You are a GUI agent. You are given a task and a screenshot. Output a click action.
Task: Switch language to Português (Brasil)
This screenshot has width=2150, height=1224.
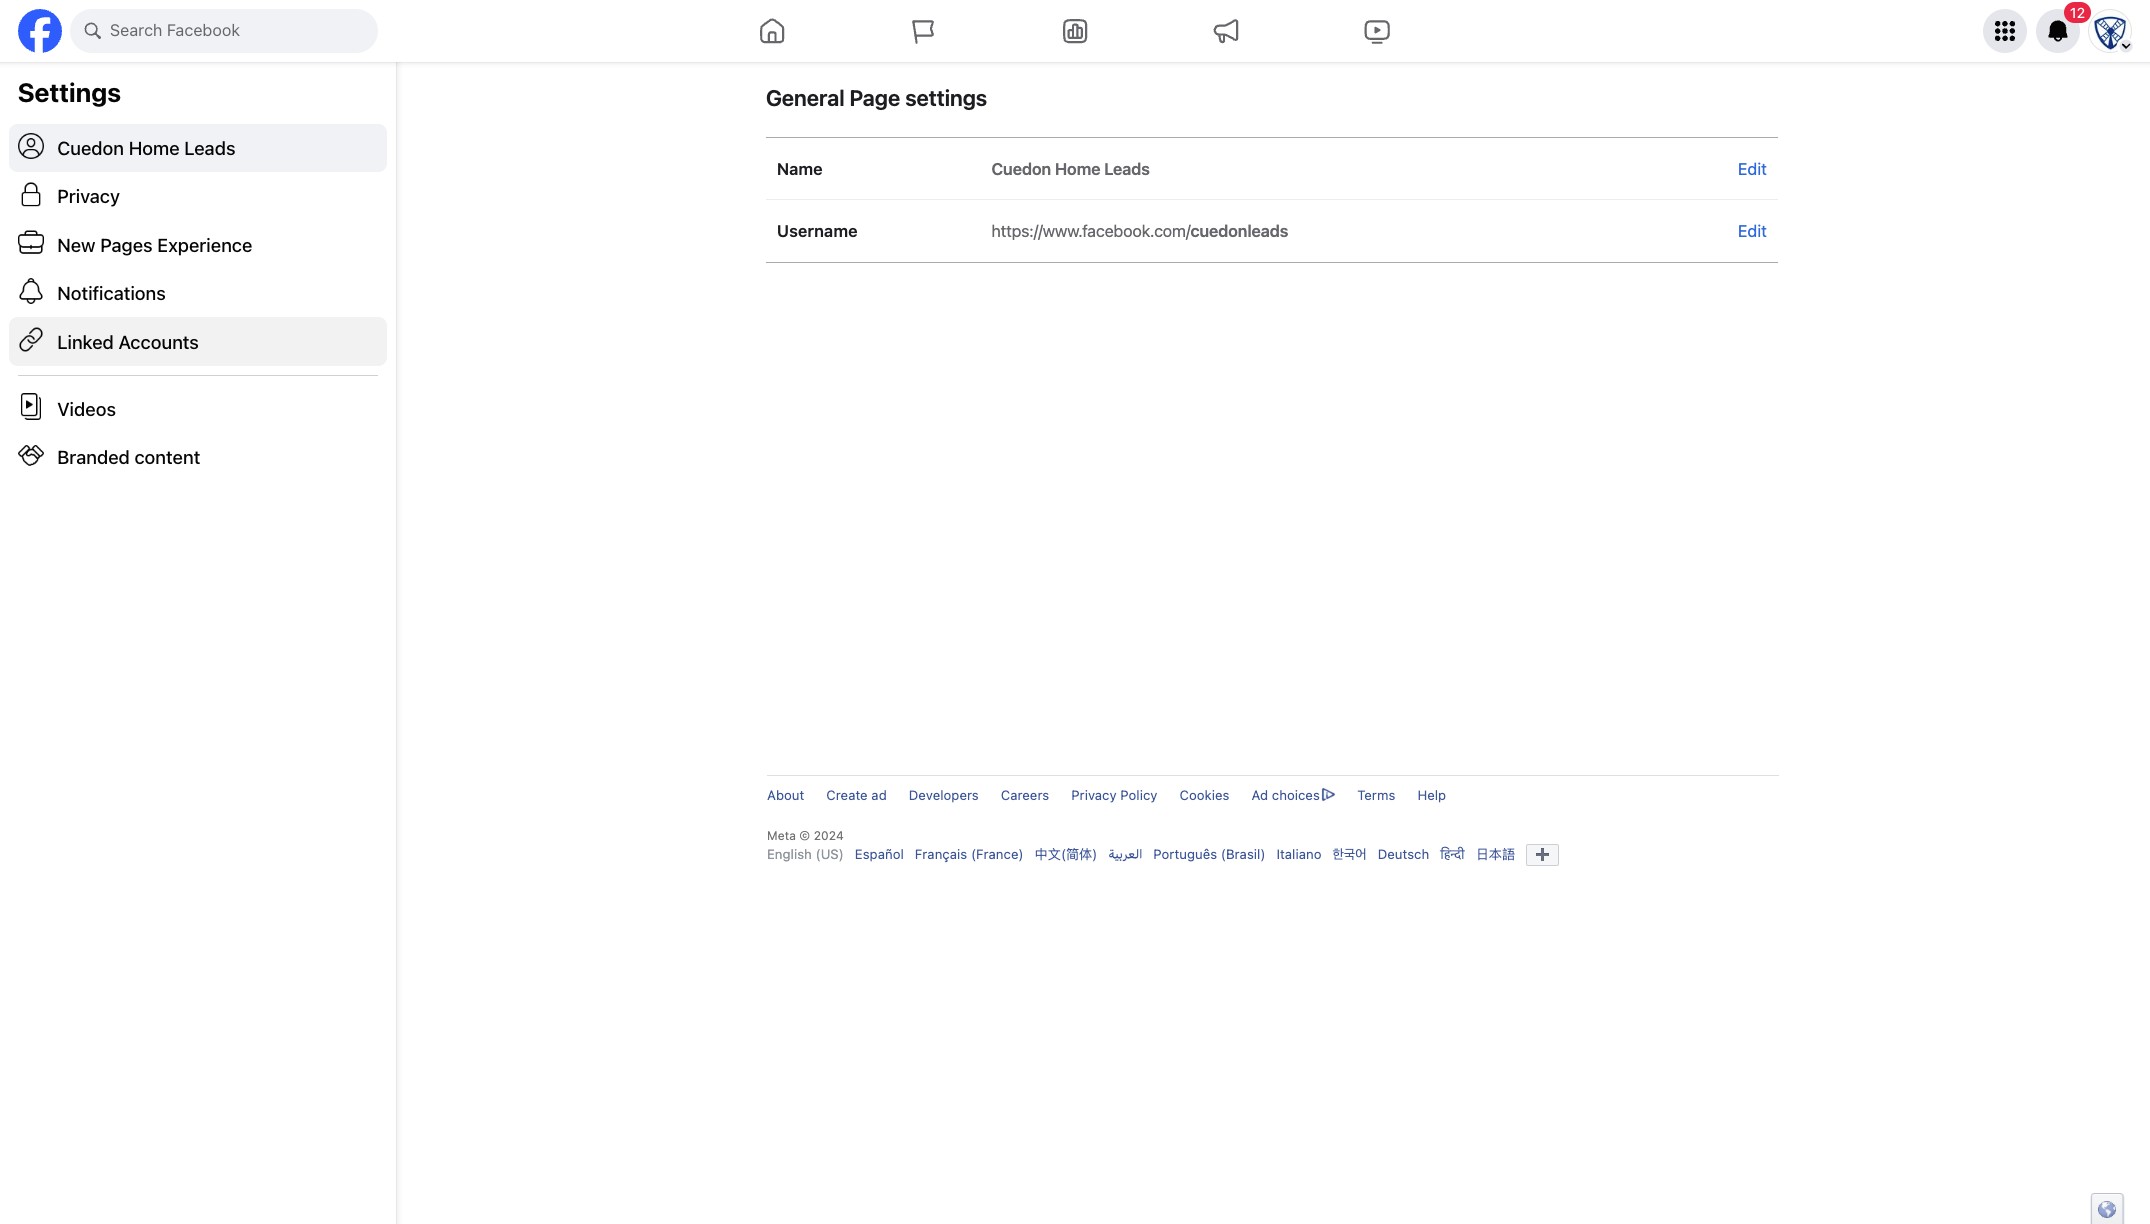[1209, 855]
